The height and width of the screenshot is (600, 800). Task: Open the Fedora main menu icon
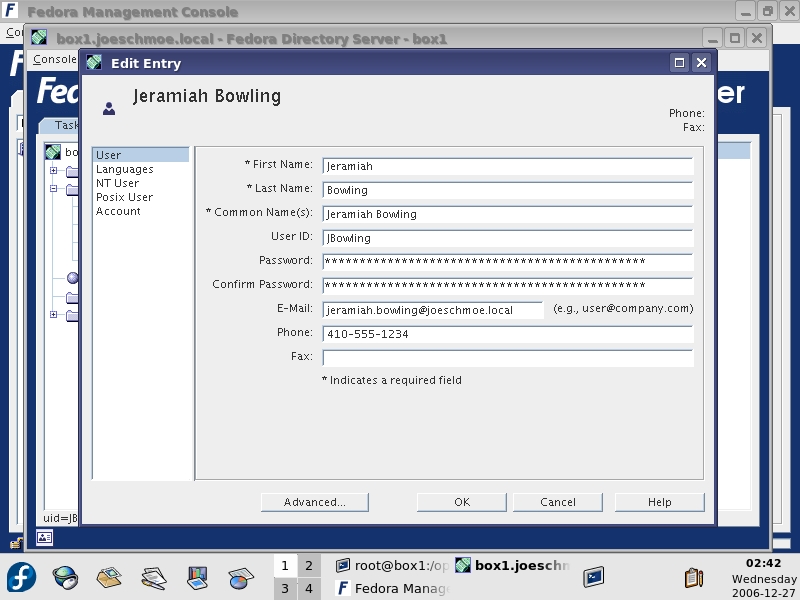tap(22, 577)
